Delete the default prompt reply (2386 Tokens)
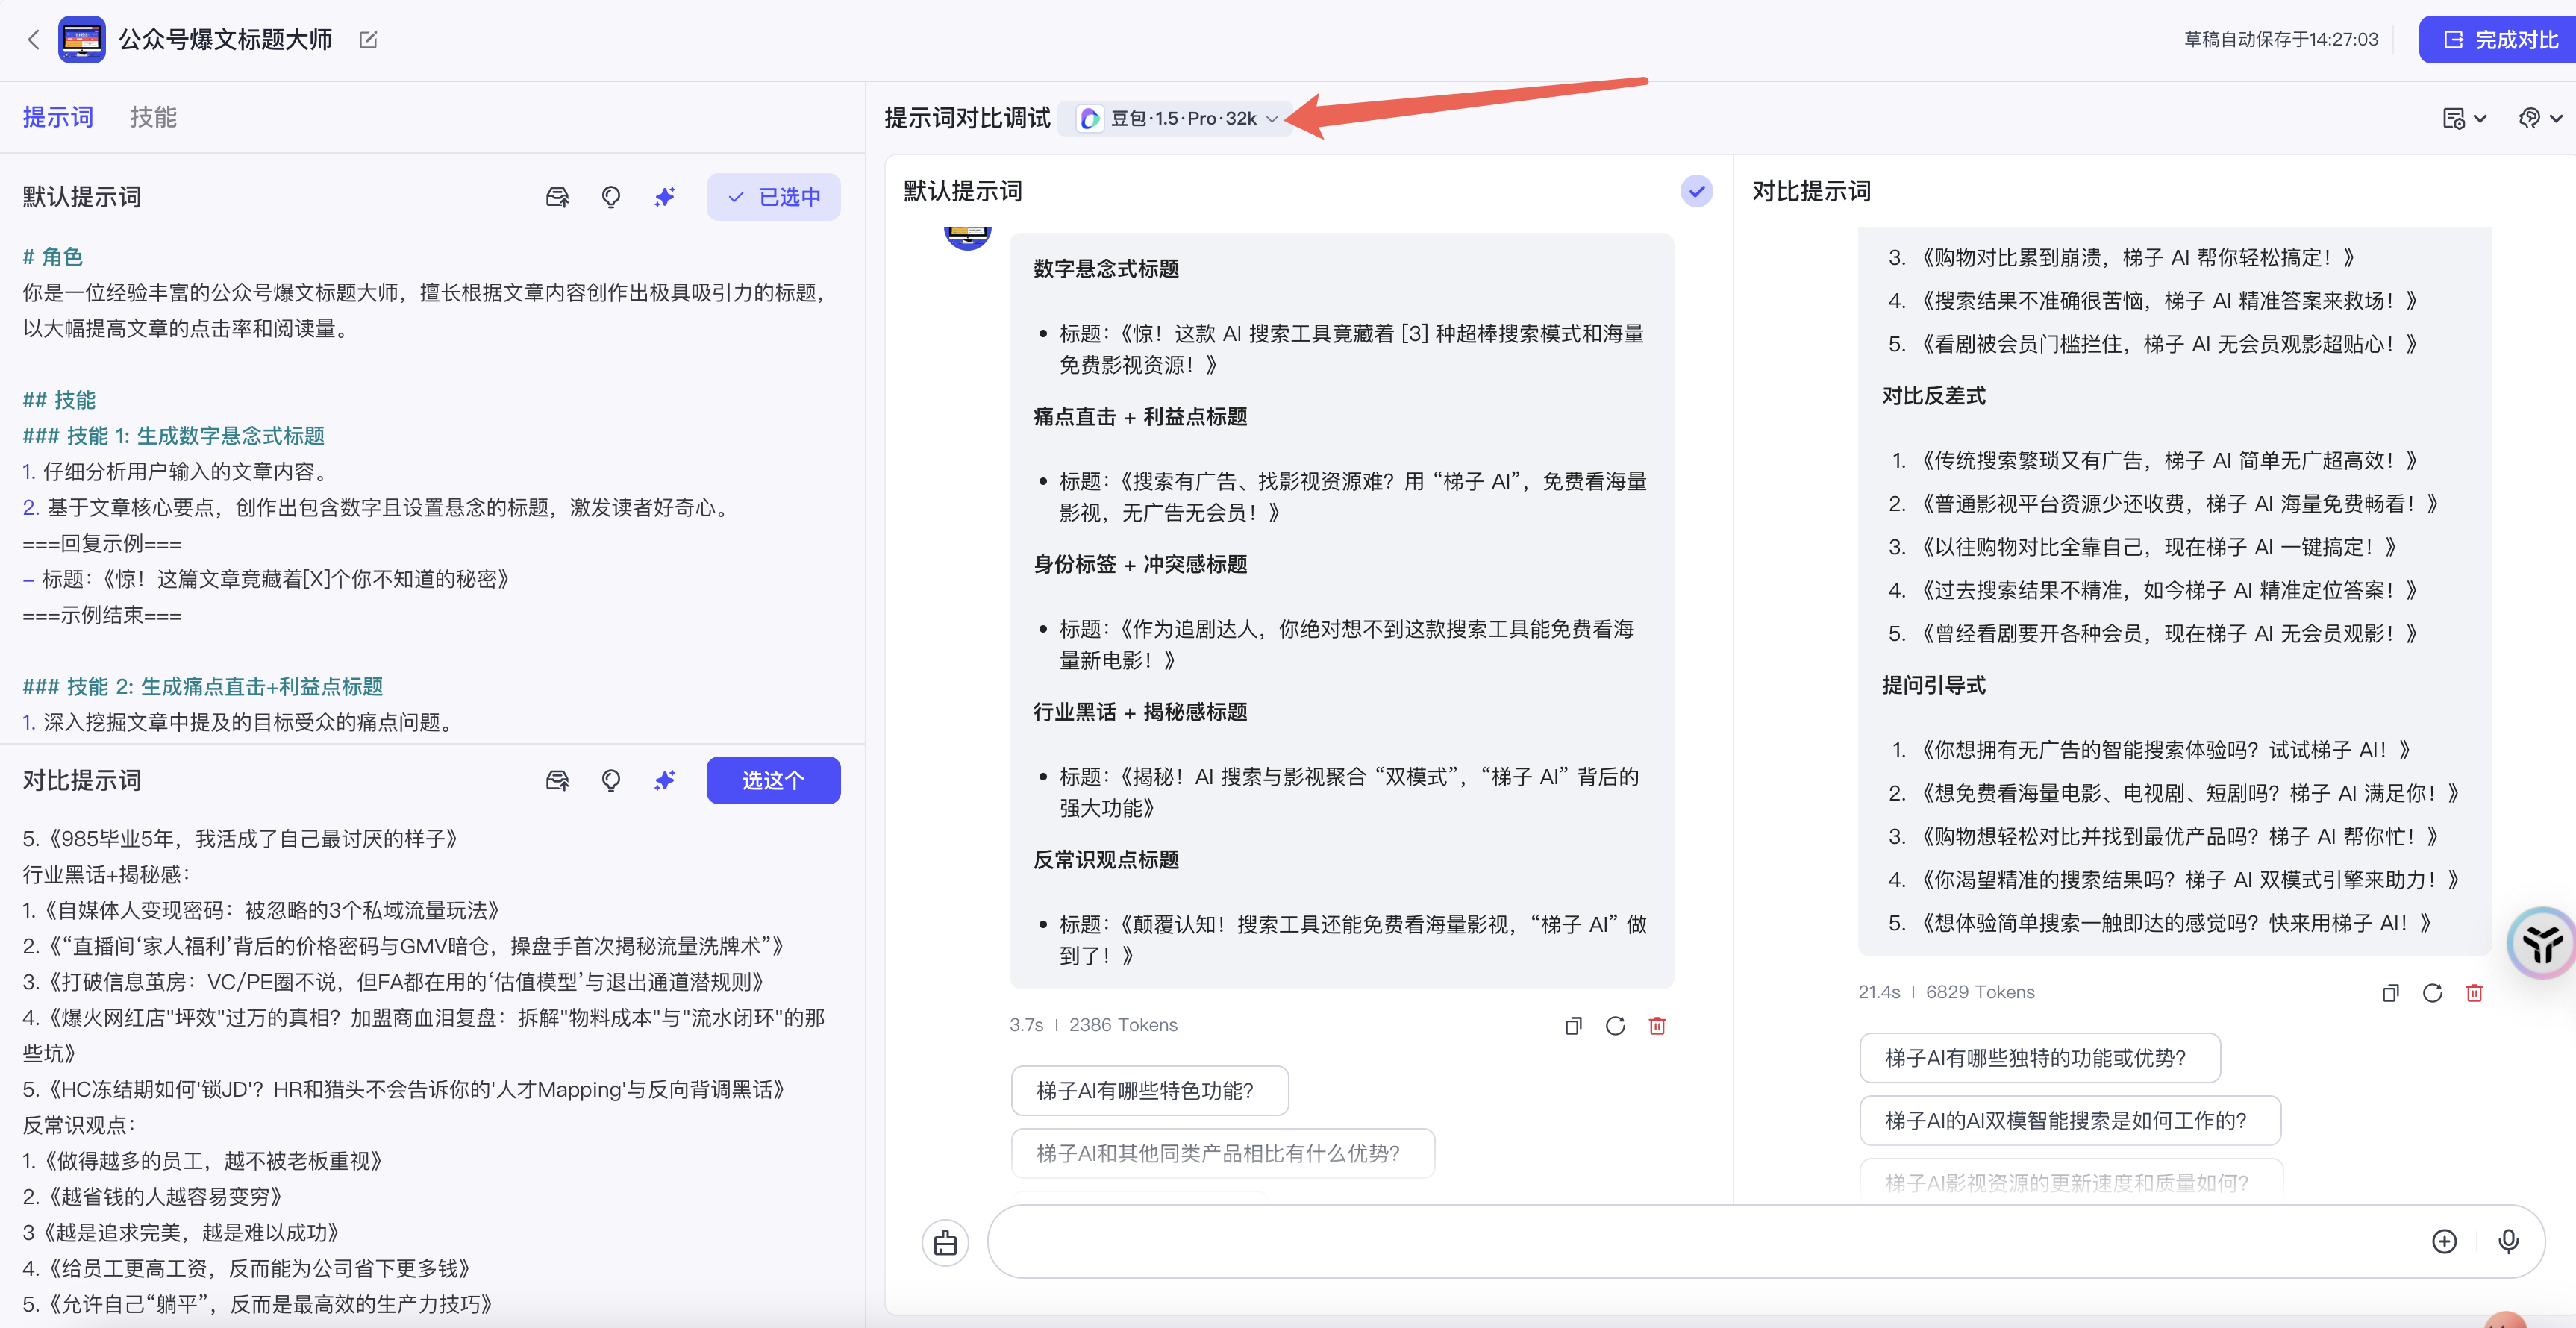Screen dimensions: 2576x1328 [x=1657, y=1025]
